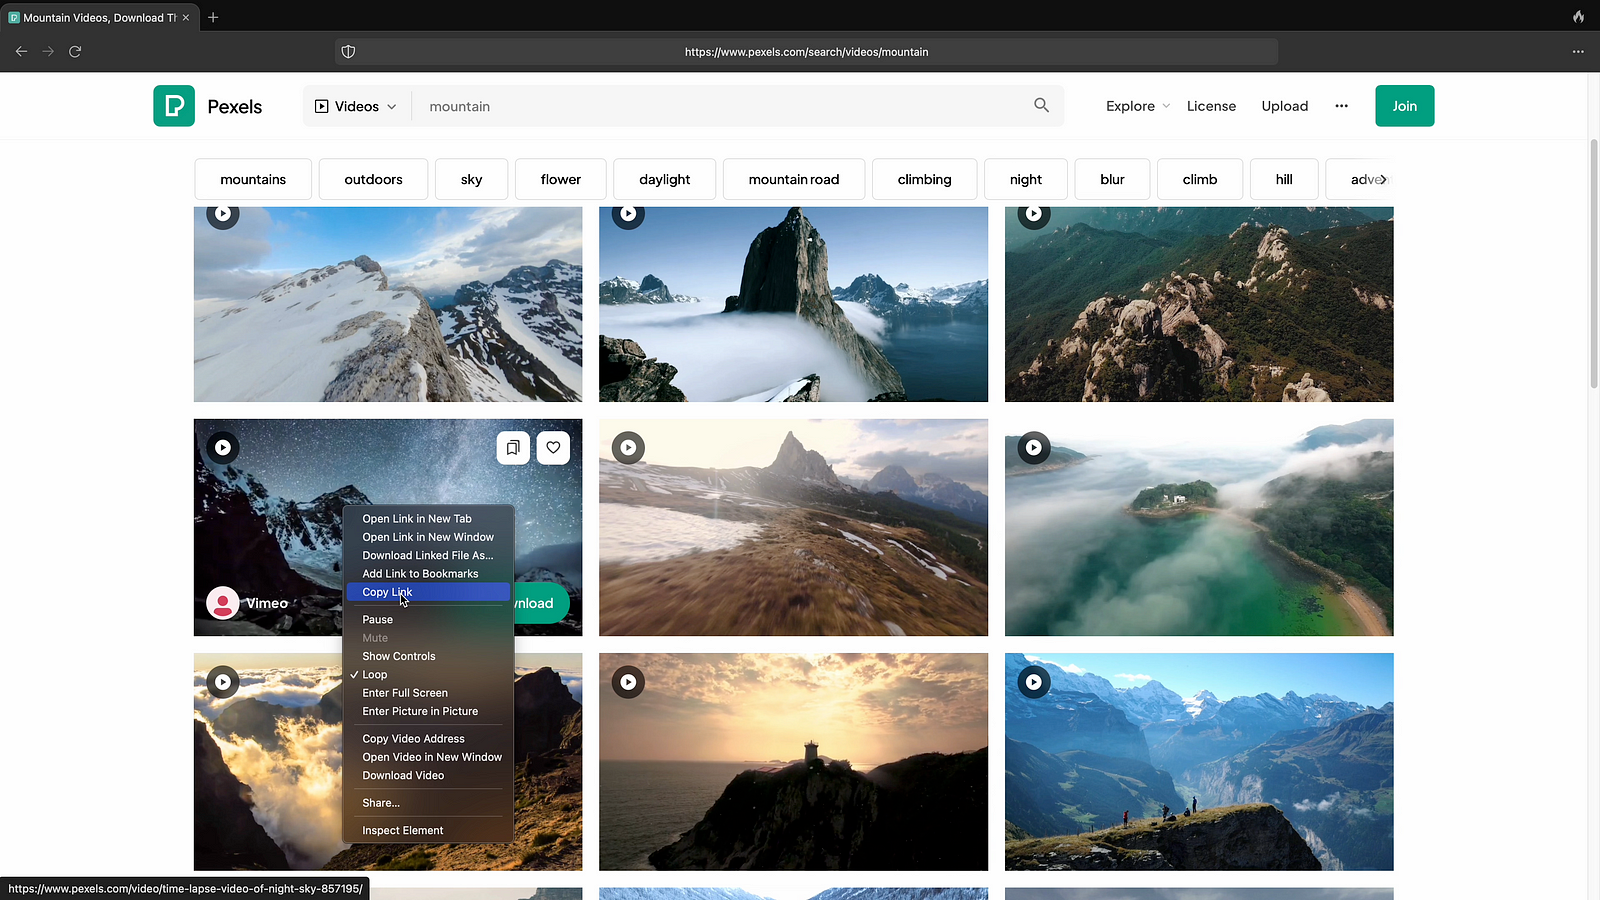Open the Videos type dropdown
The image size is (1600, 900).
click(356, 106)
